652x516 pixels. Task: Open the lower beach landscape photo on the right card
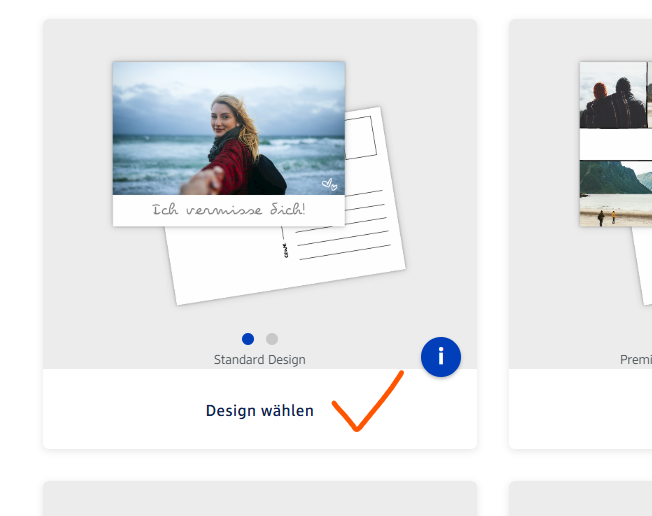pyautogui.click(x=615, y=194)
